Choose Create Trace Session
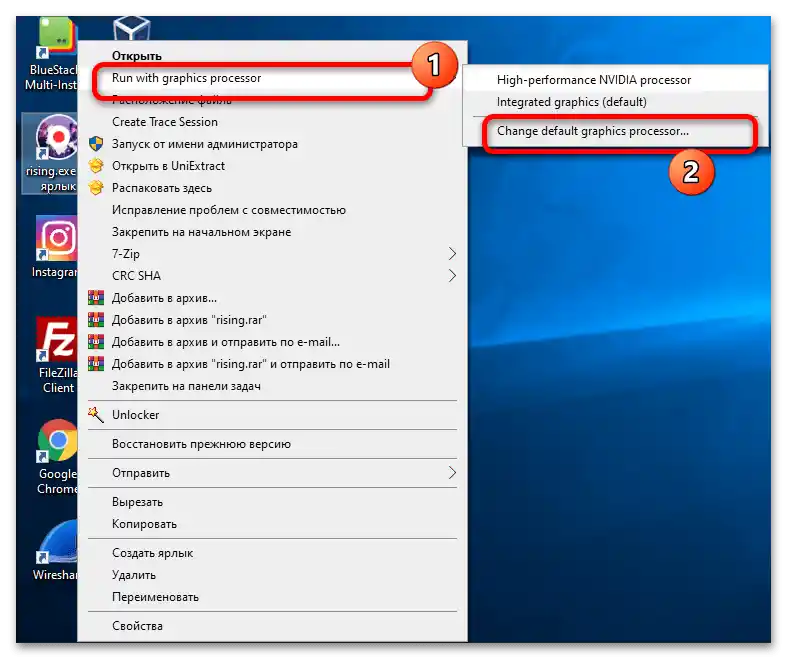787x659 pixels. 272,122
